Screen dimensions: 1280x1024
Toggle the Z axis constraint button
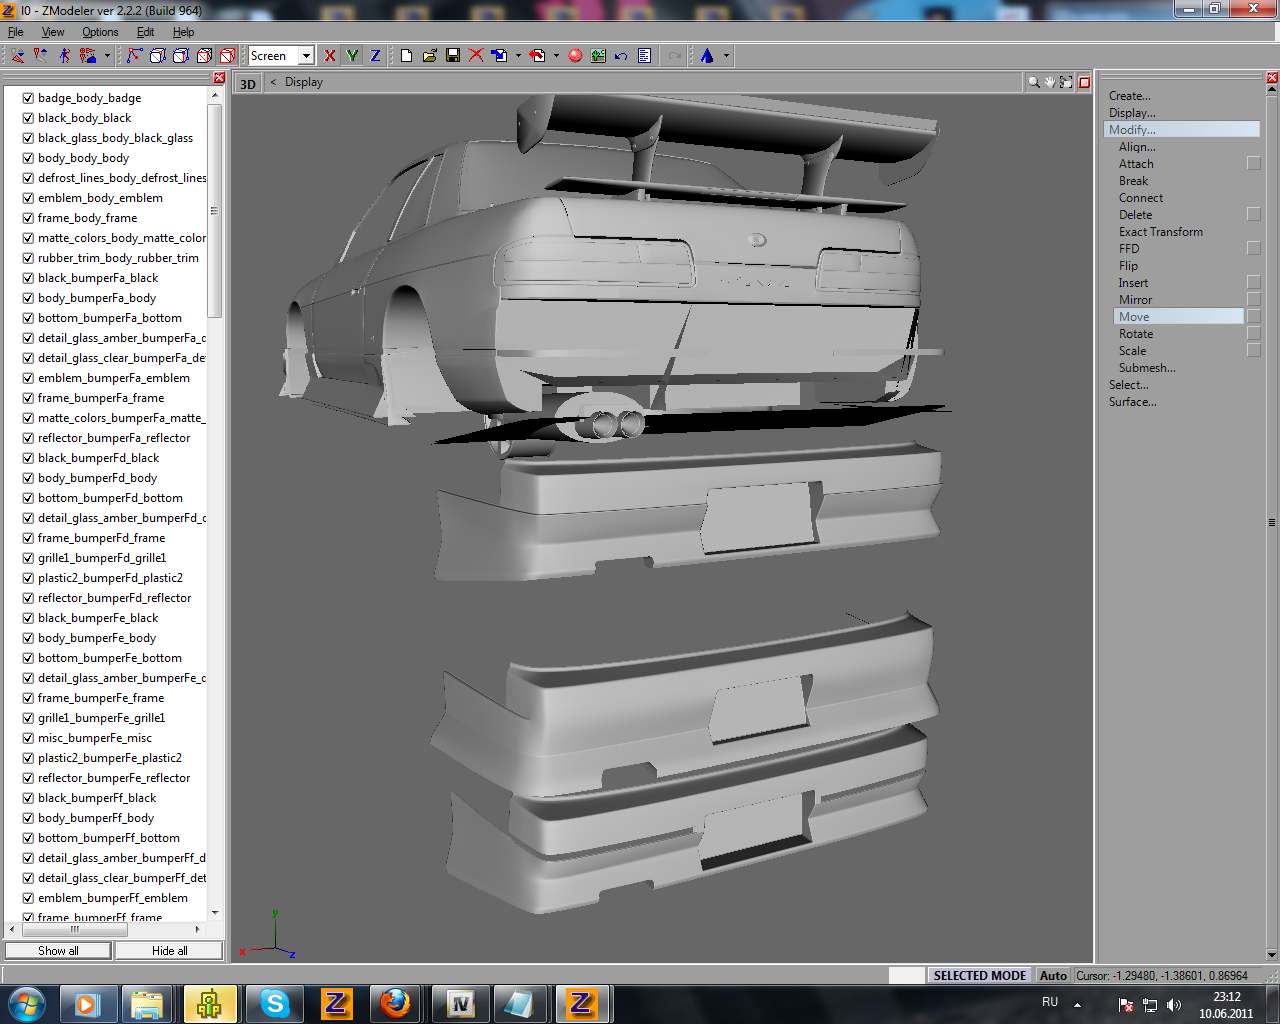tap(375, 56)
